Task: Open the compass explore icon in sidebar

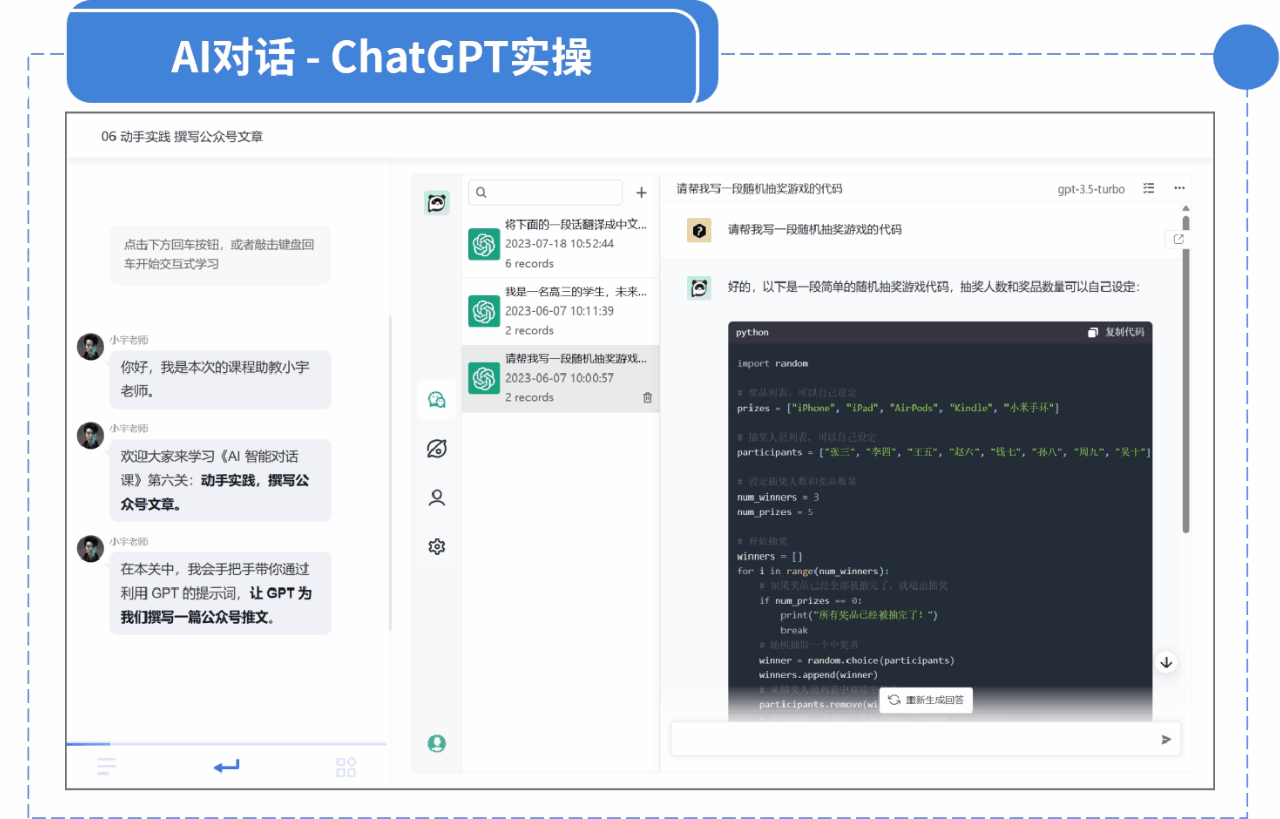Action: [436, 449]
